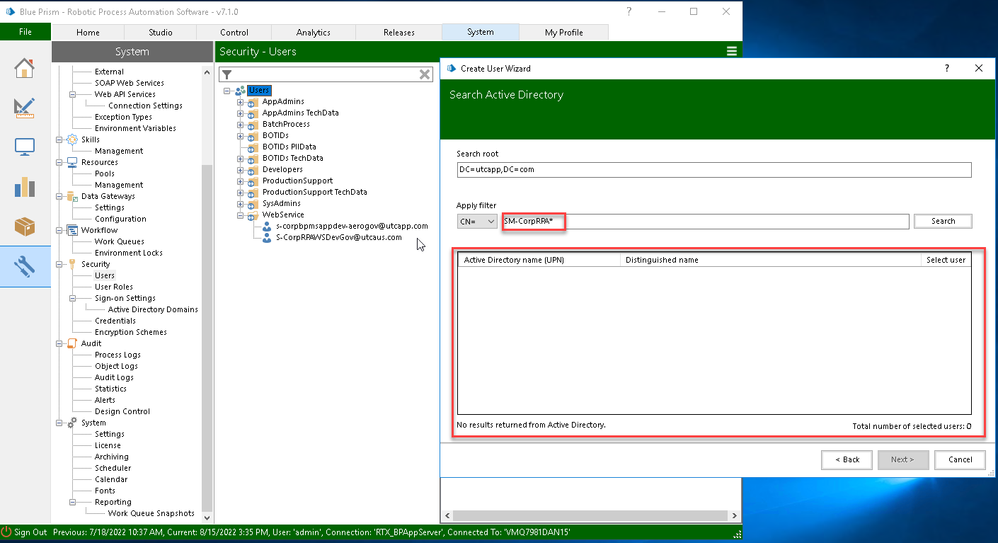Click the System tree scroll down arrow
The width and height of the screenshot is (998, 543).
click(207, 518)
